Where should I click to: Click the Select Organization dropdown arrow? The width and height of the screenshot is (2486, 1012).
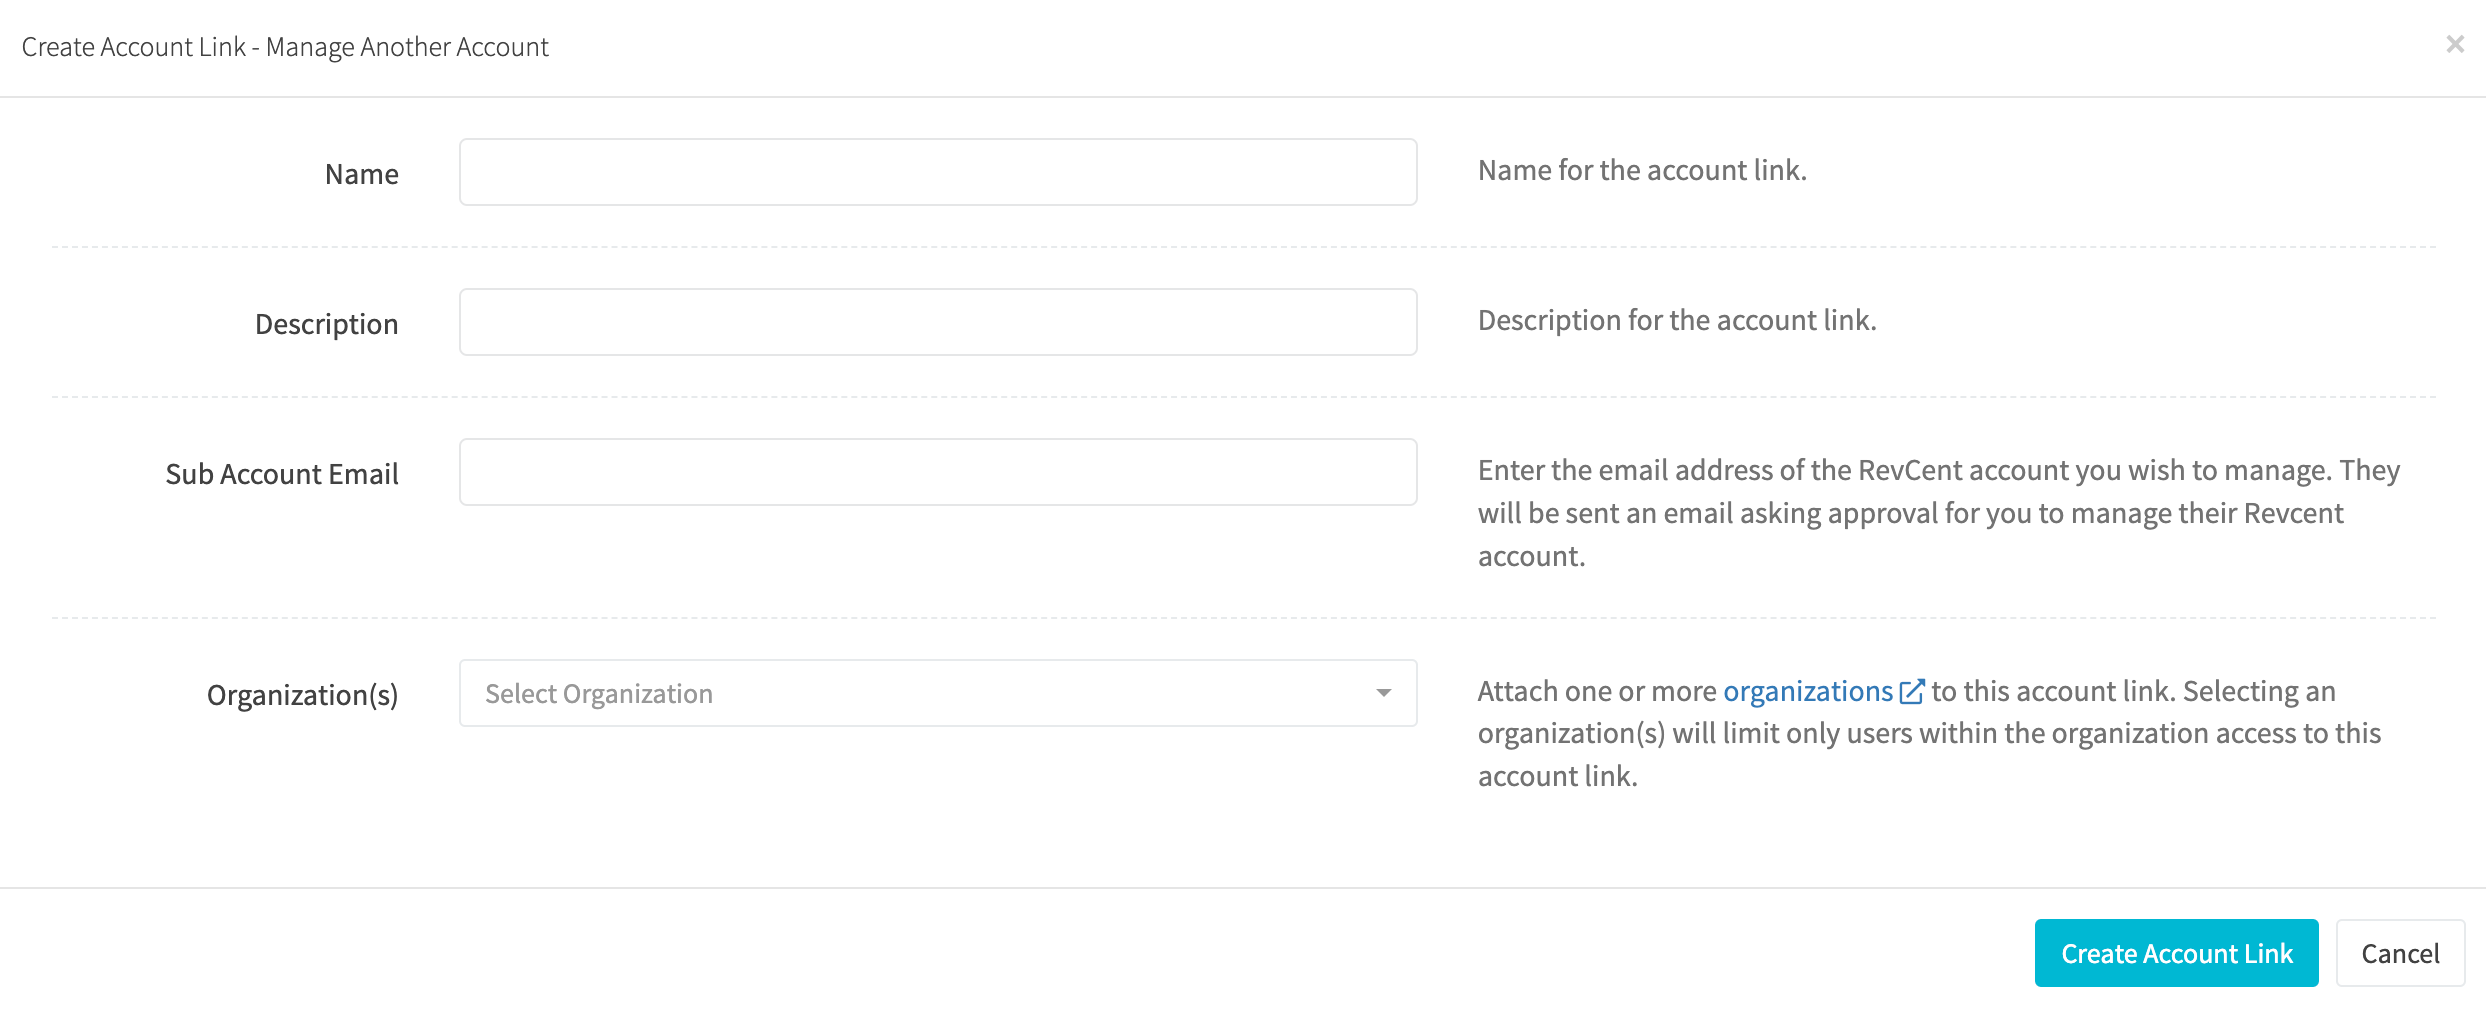point(1384,693)
